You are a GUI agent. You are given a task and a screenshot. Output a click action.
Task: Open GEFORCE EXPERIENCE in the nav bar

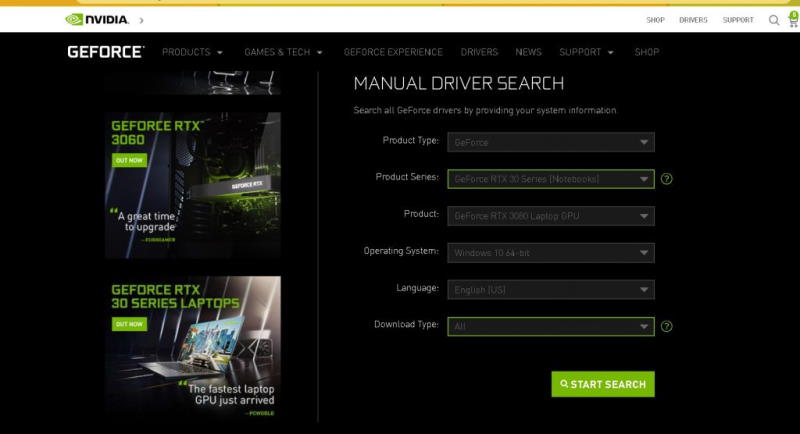(393, 52)
